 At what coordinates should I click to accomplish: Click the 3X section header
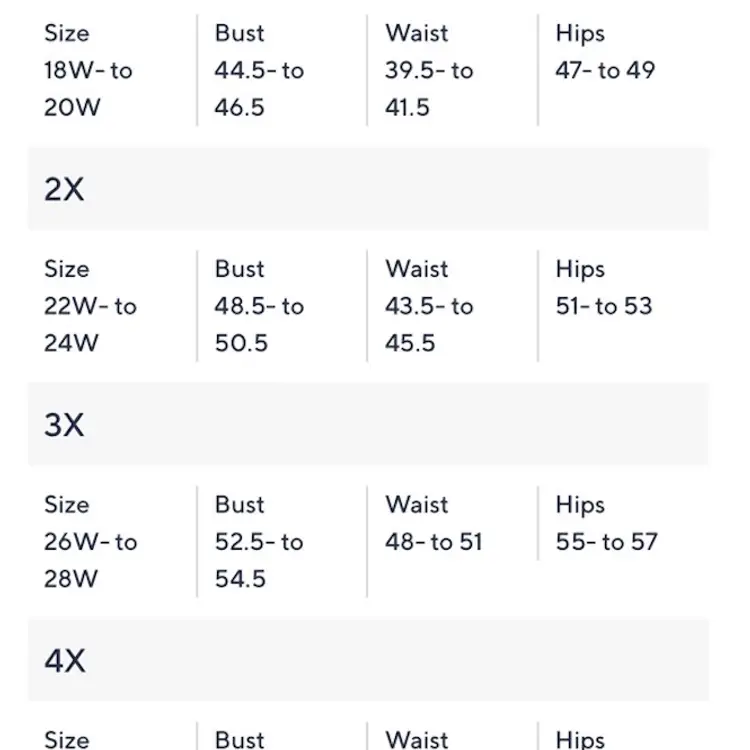pos(65,425)
